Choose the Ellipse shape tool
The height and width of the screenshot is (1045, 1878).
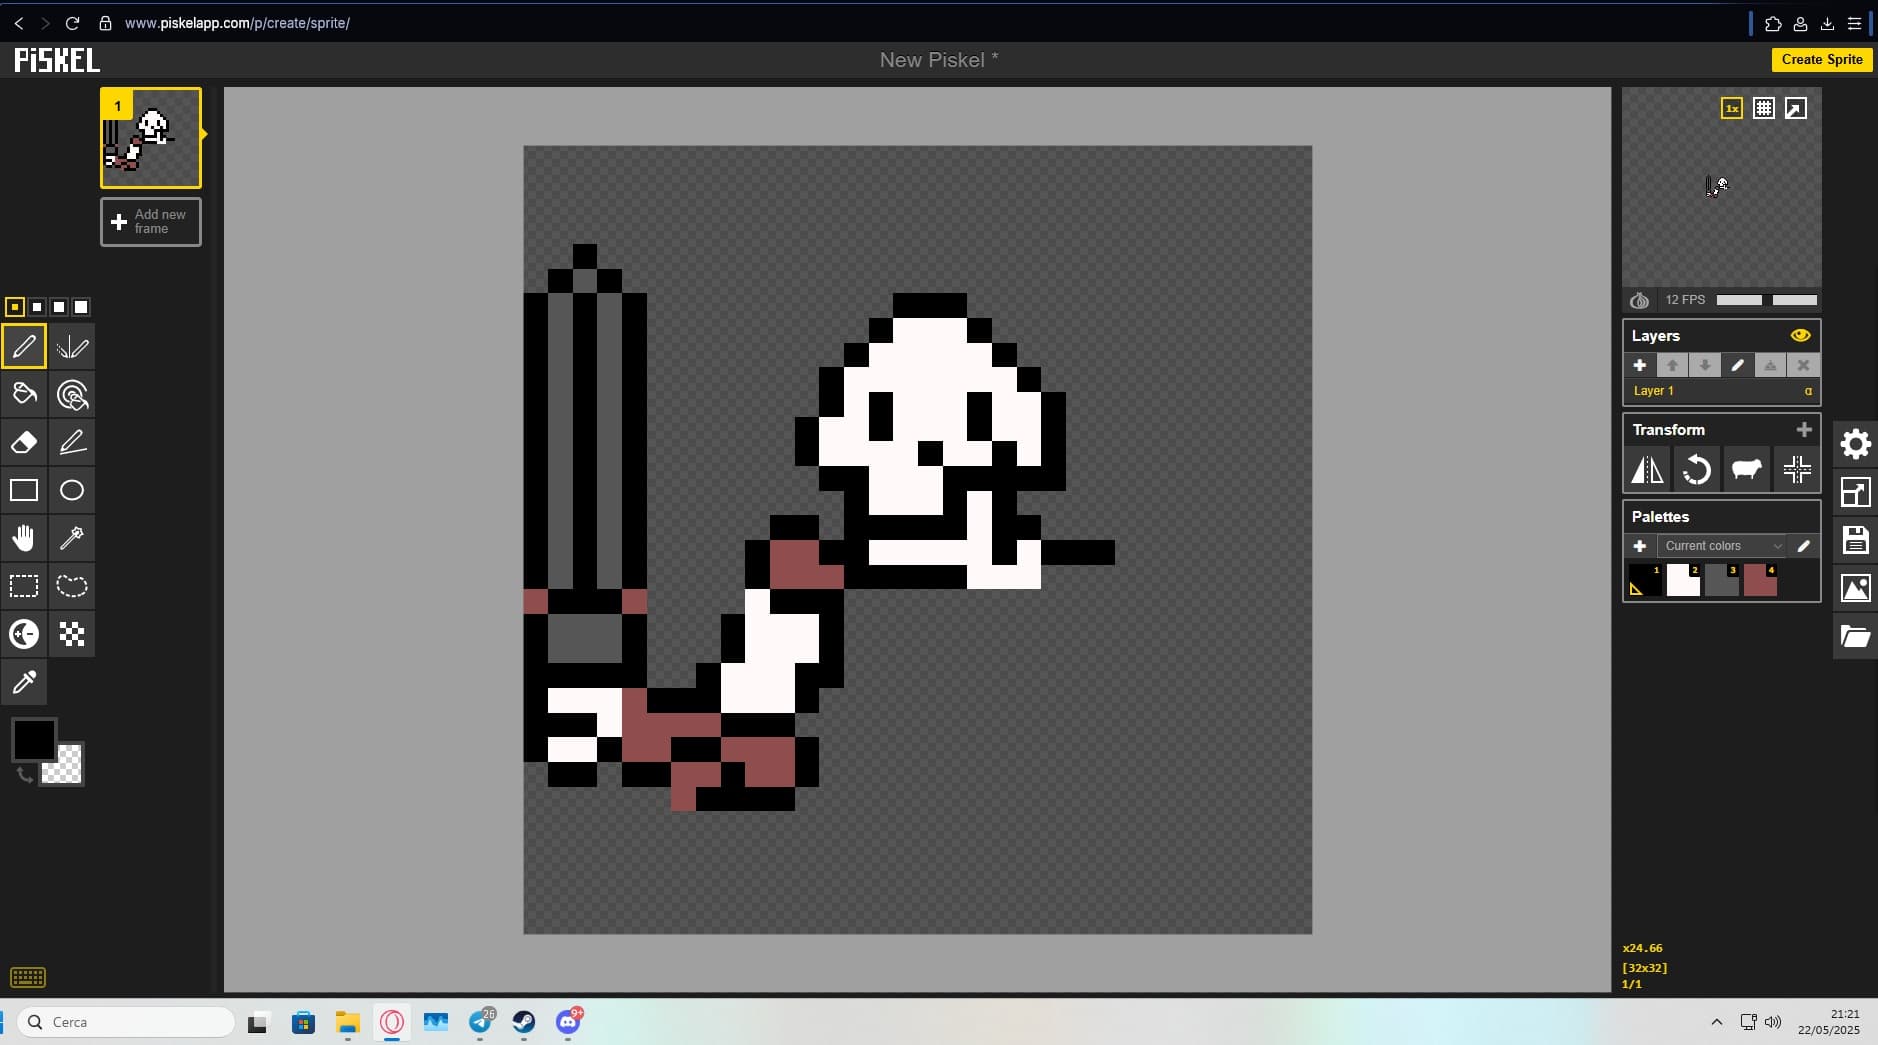(72, 491)
